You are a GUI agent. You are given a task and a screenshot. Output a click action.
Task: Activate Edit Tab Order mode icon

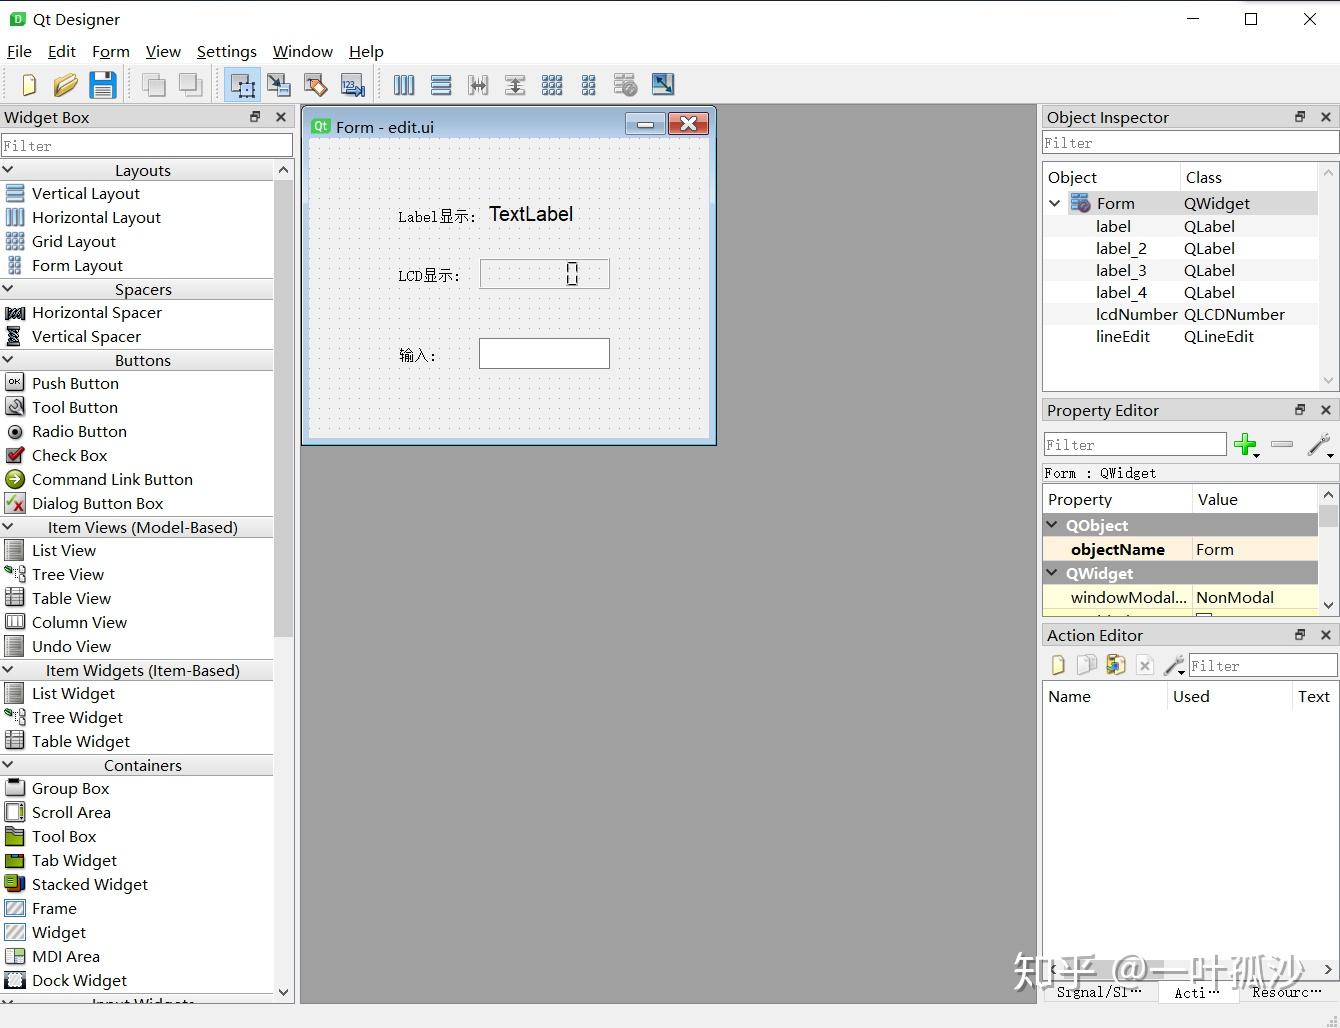pyautogui.click(x=352, y=85)
